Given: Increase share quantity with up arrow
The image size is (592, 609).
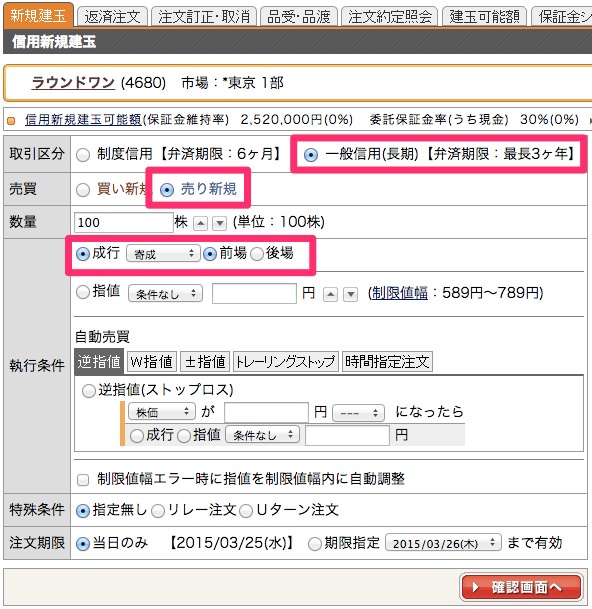Looking at the screenshot, I should pos(200,223).
